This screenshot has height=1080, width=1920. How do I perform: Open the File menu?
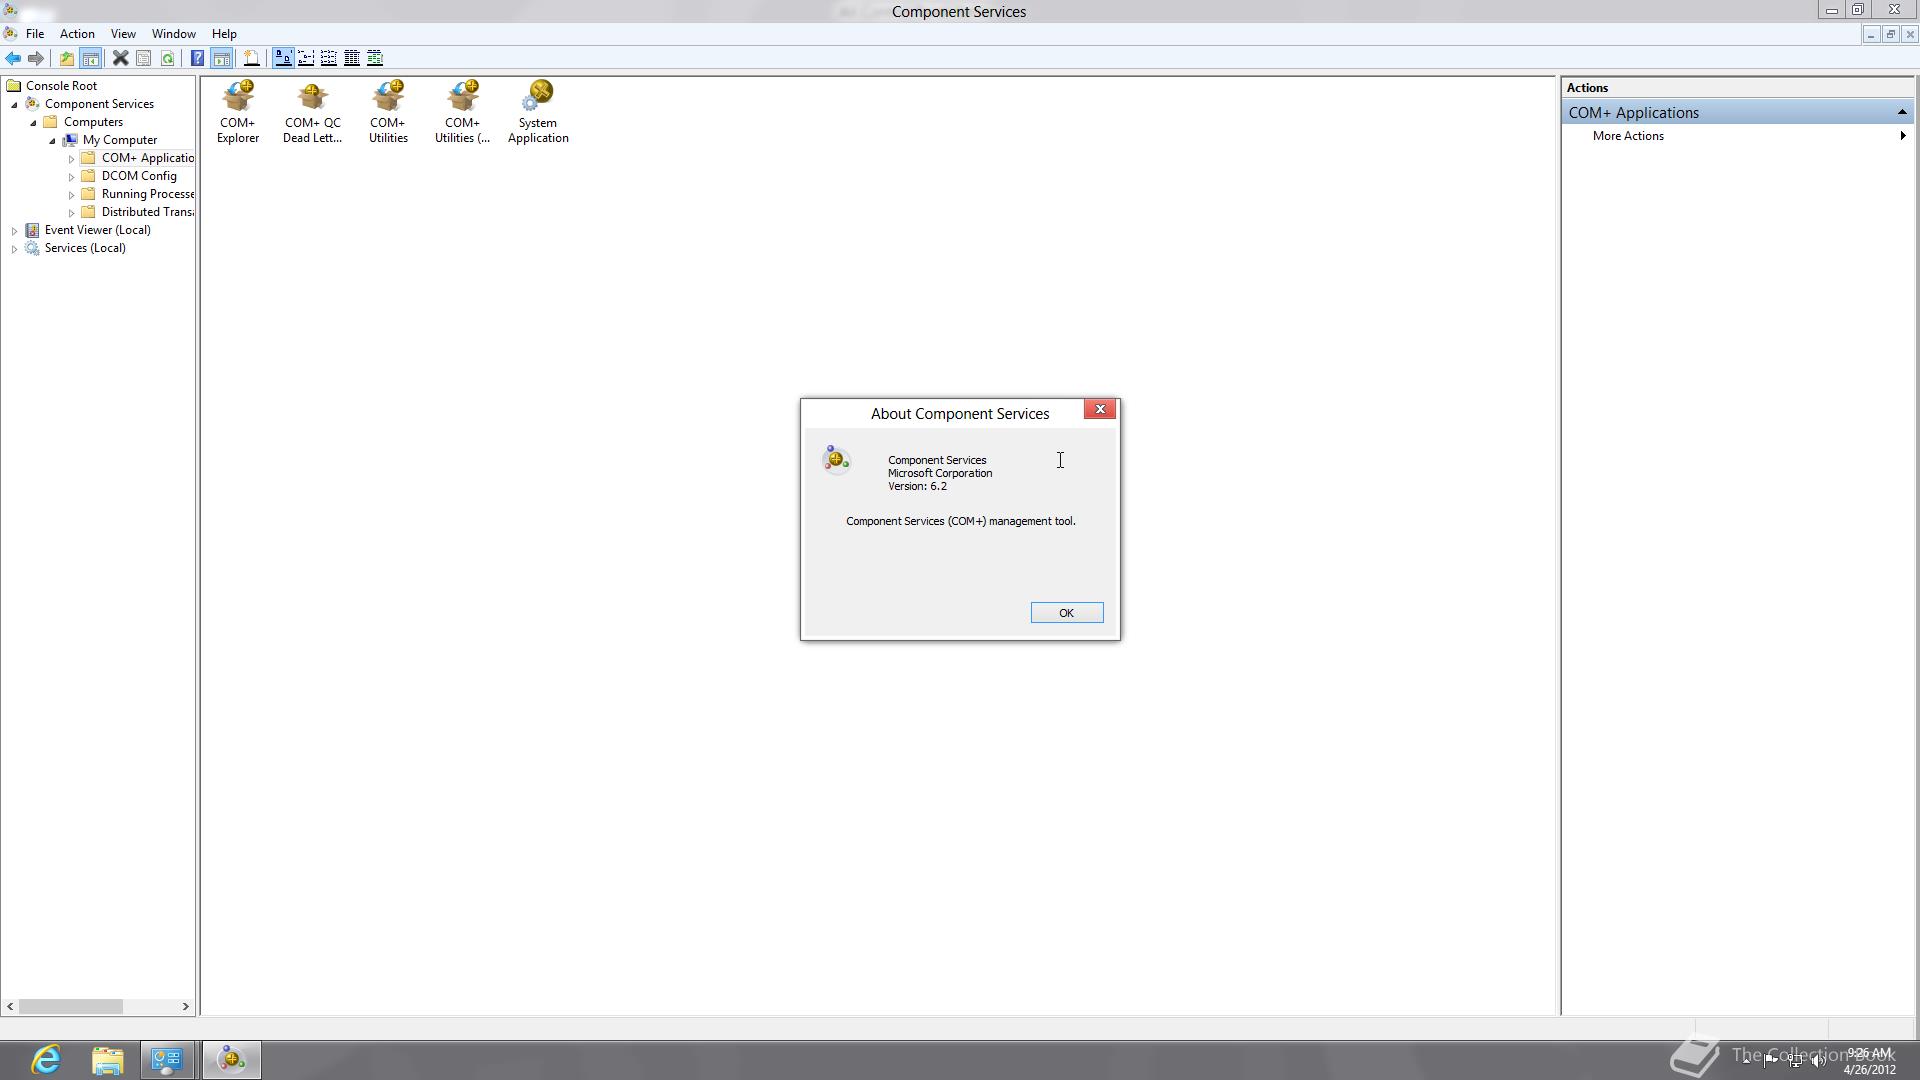point(35,34)
